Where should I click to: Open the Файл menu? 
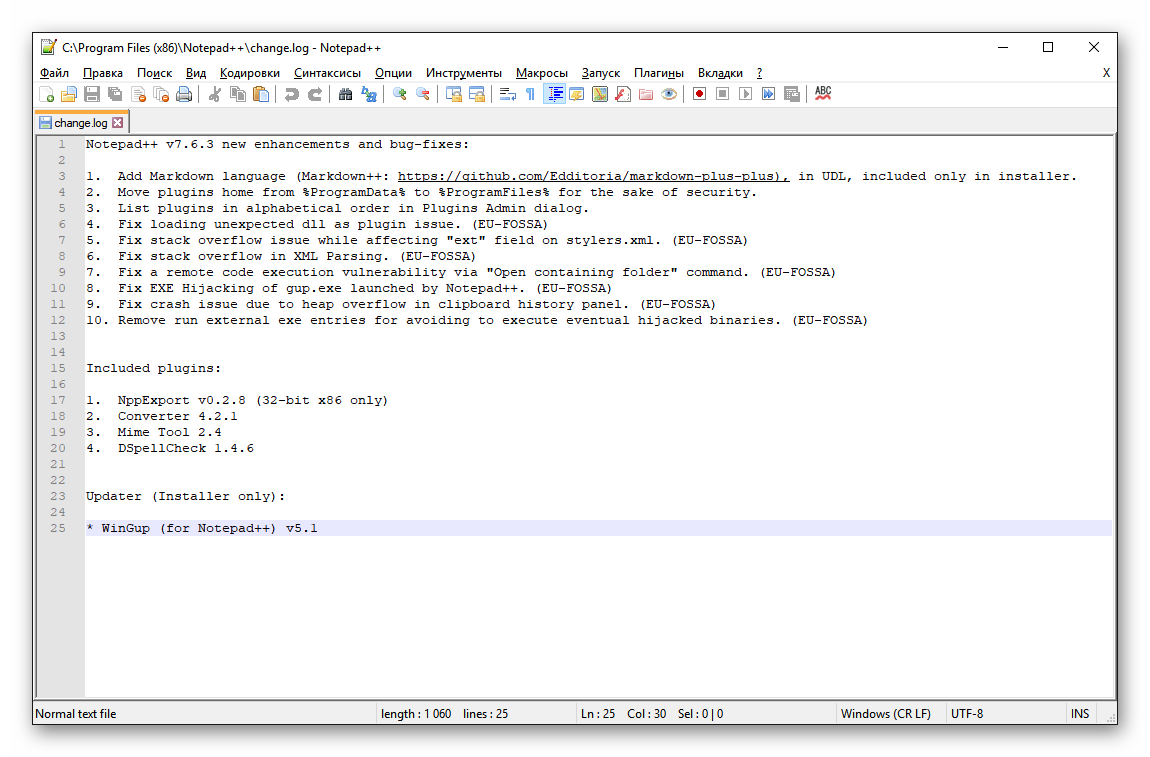(54, 73)
